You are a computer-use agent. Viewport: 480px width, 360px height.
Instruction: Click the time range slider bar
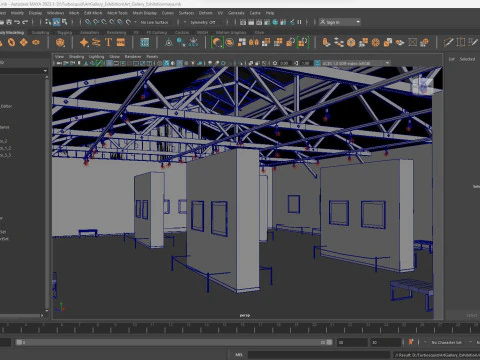tap(174, 342)
